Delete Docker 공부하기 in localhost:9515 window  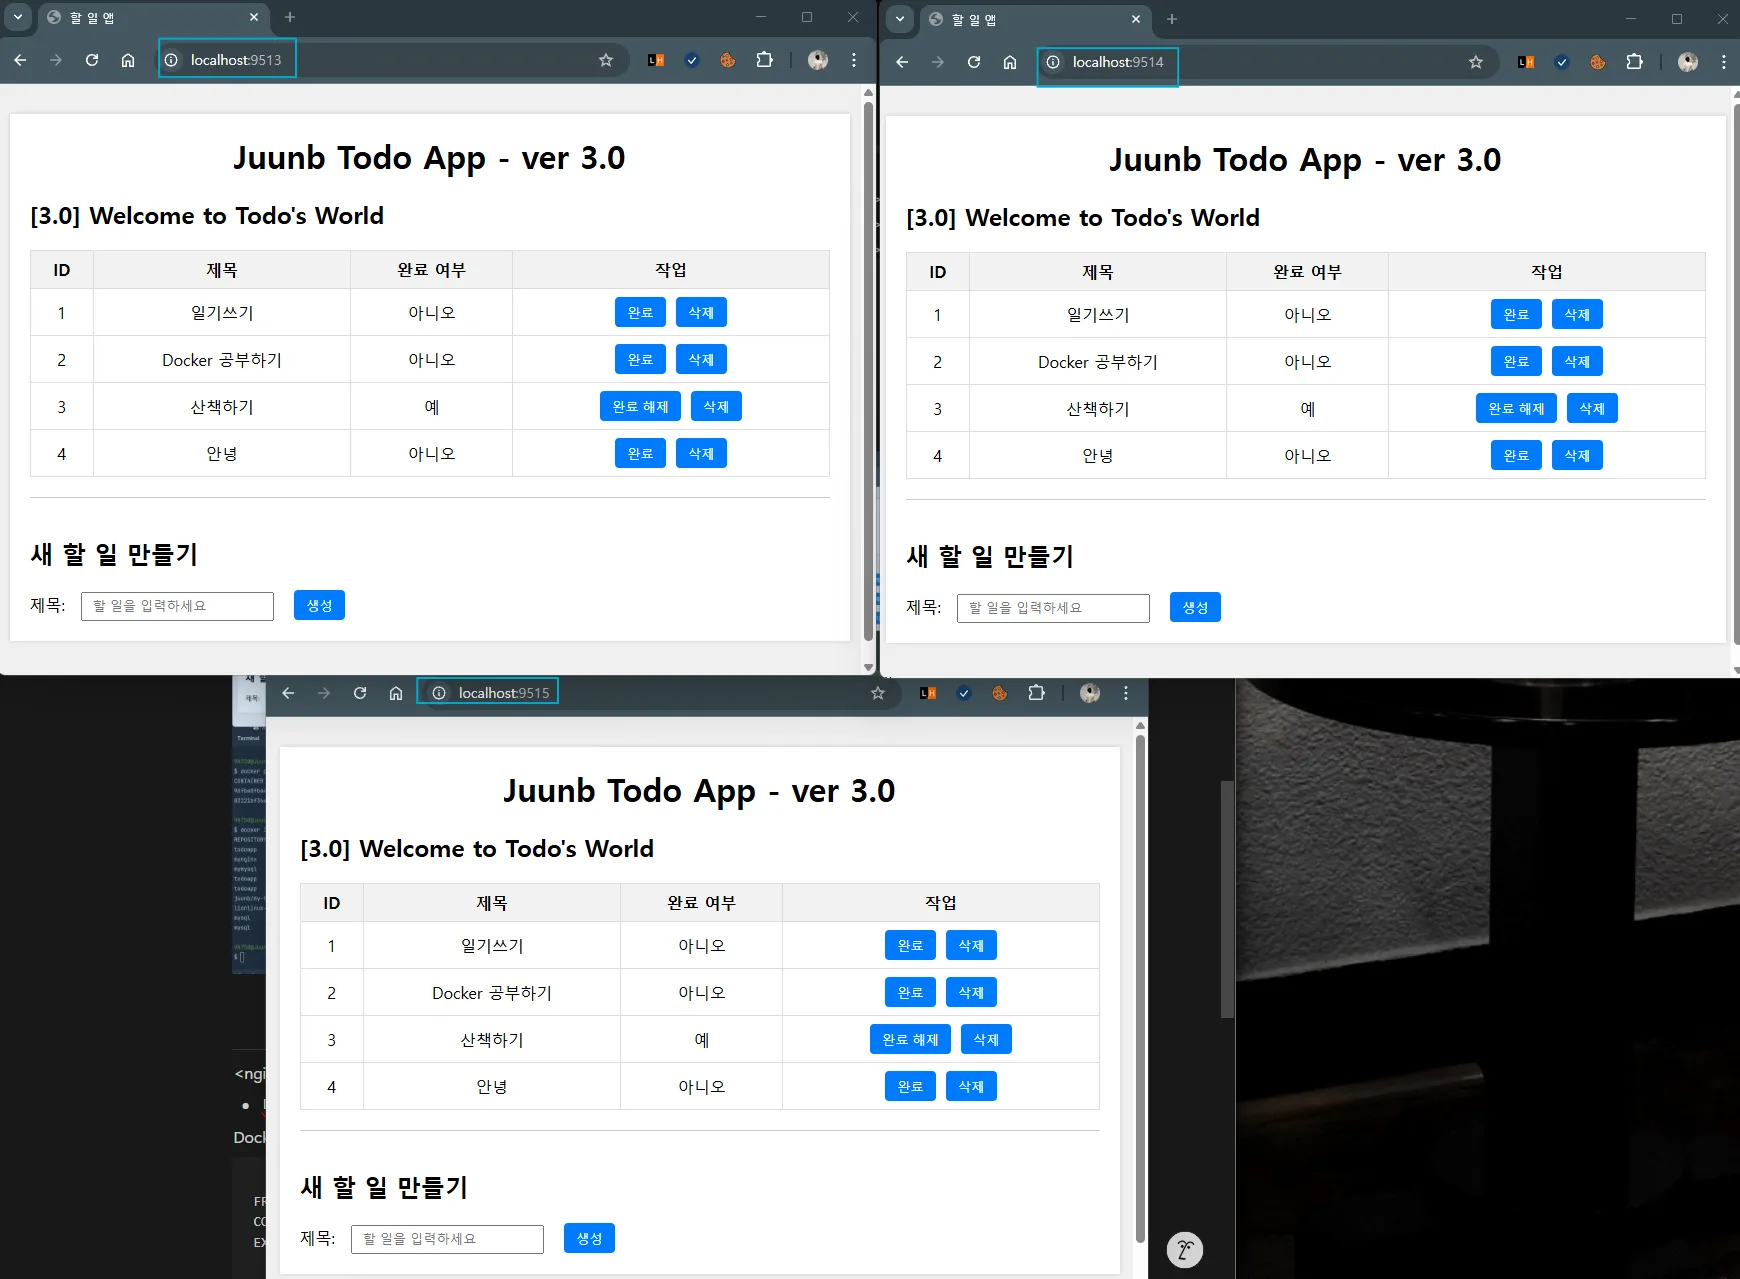(971, 992)
